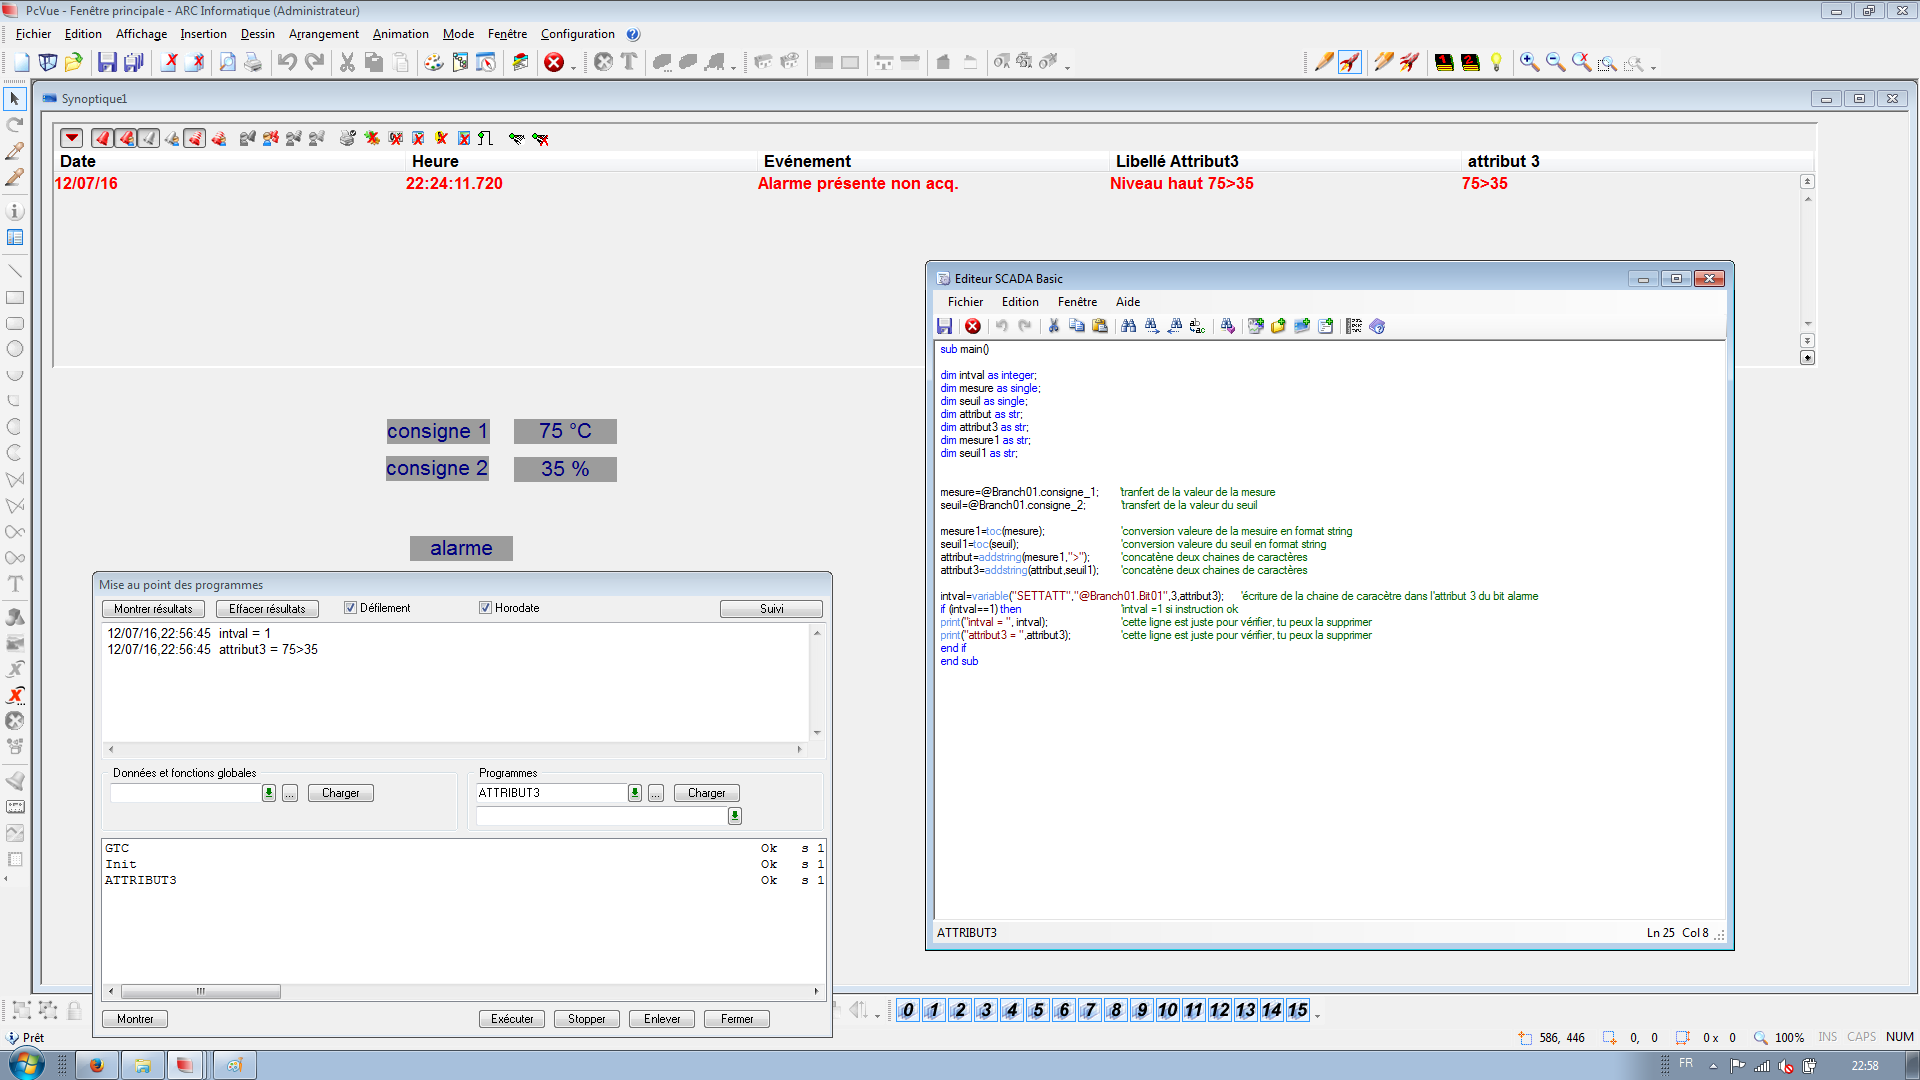Click the find binoculars icon in SCADA editor

click(x=1128, y=326)
